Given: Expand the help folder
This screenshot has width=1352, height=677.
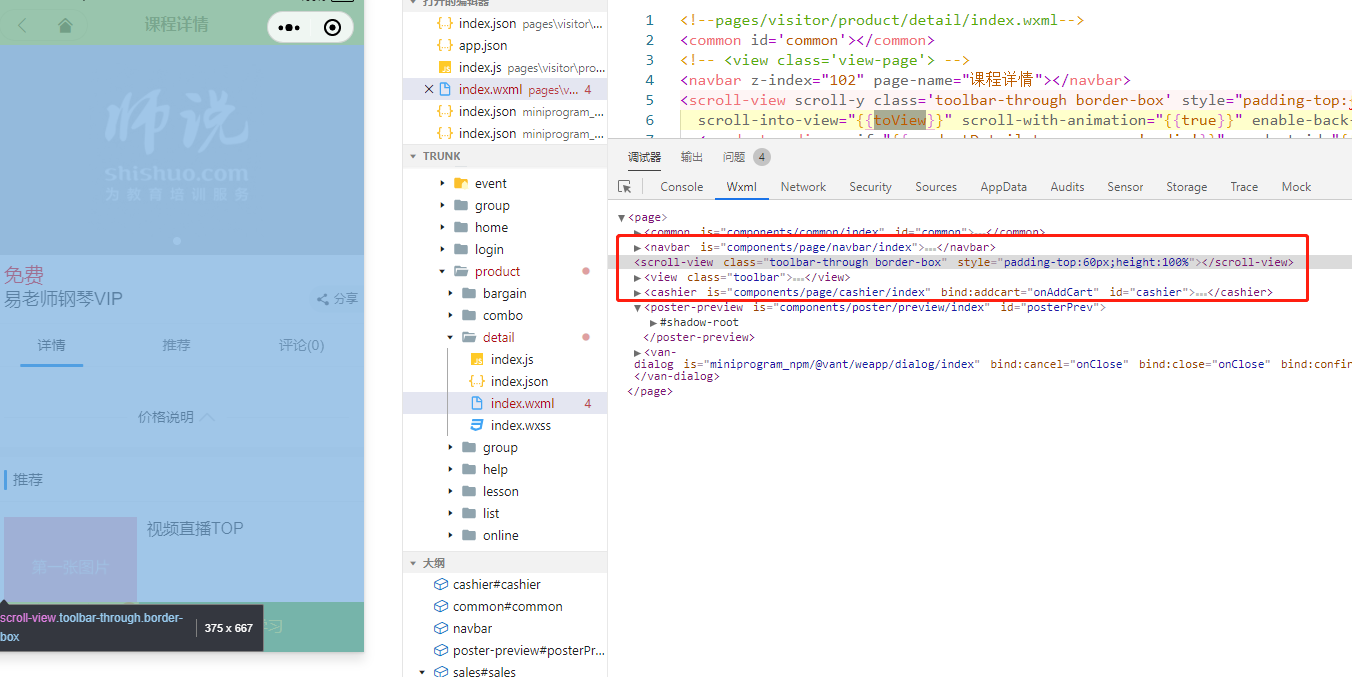Looking at the screenshot, I should [451, 469].
